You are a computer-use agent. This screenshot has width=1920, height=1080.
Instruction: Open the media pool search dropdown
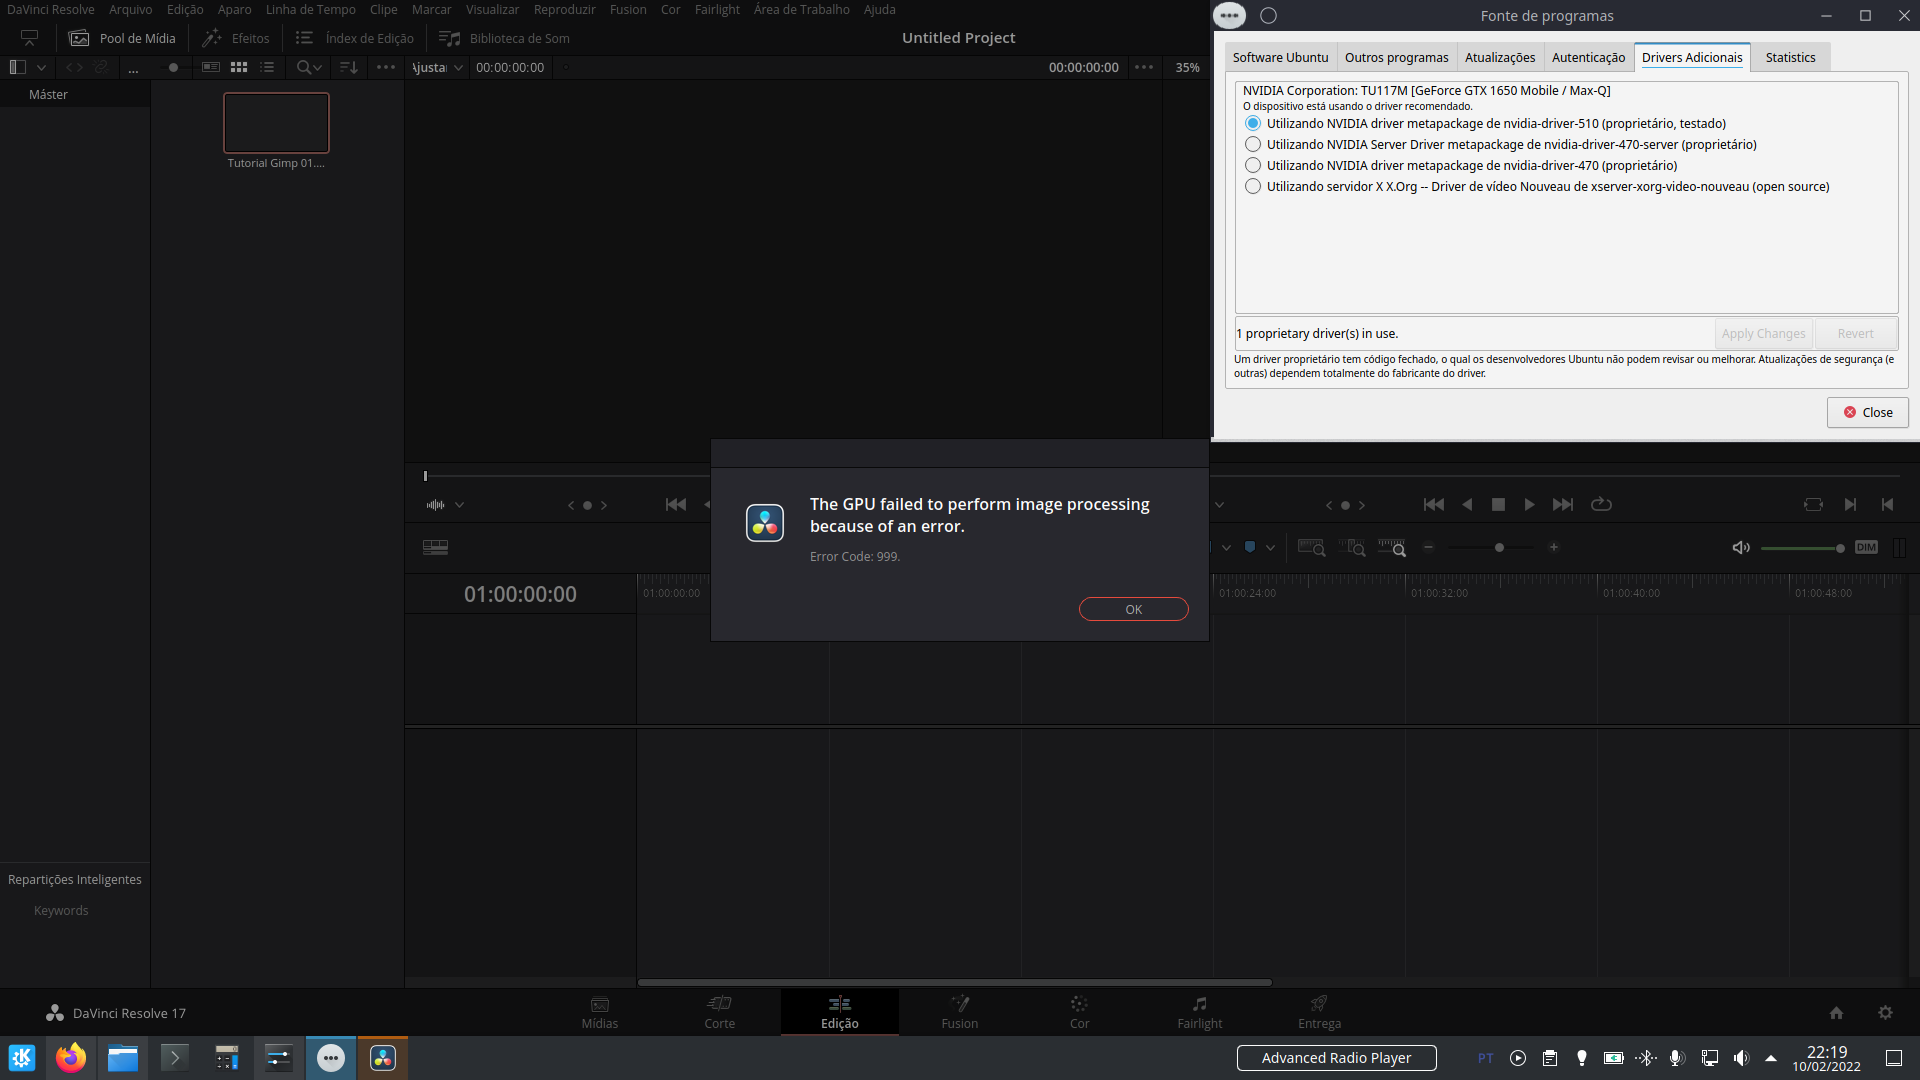(x=309, y=67)
